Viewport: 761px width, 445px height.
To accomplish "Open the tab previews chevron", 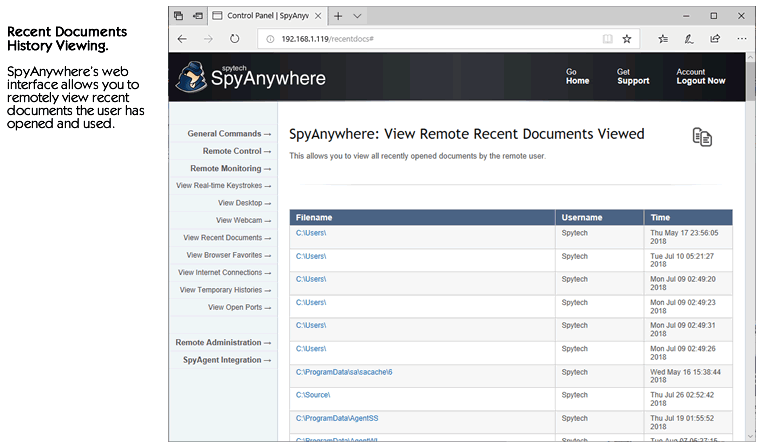I will tap(357, 16).
